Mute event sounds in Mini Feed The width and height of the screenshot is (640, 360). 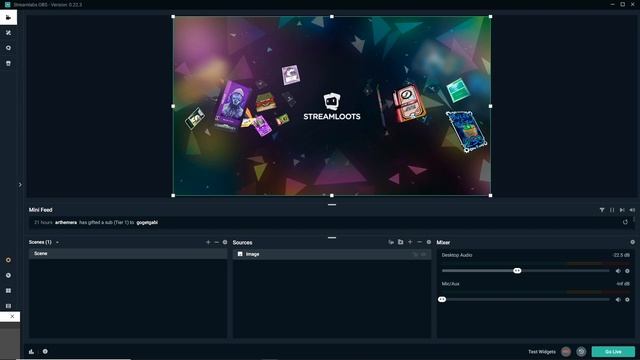(632, 210)
